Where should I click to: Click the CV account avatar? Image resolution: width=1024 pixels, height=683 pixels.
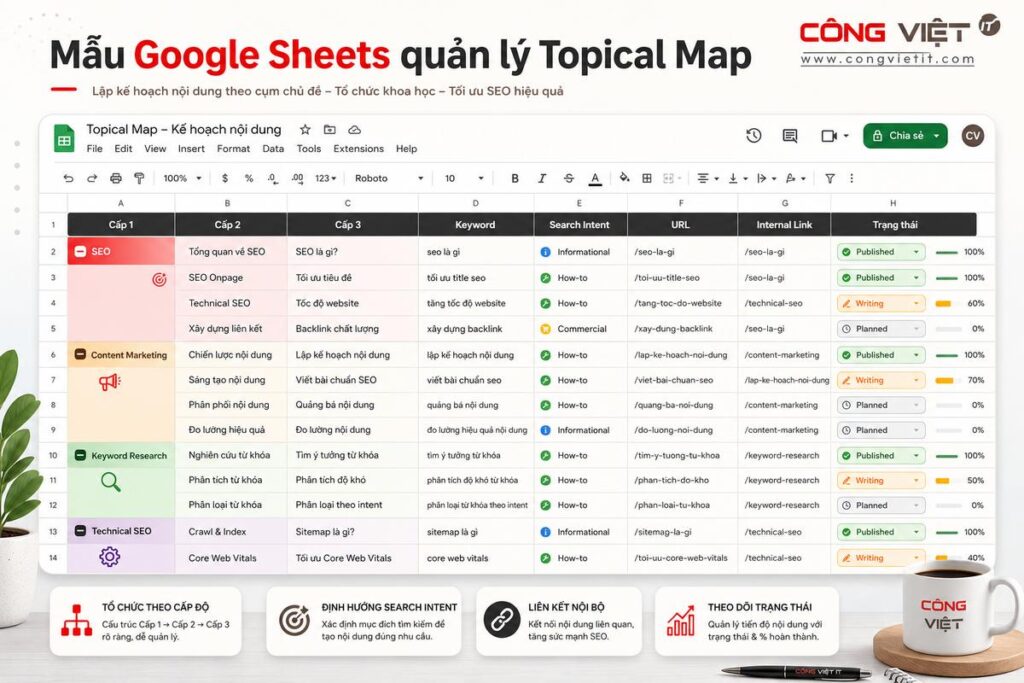973,136
